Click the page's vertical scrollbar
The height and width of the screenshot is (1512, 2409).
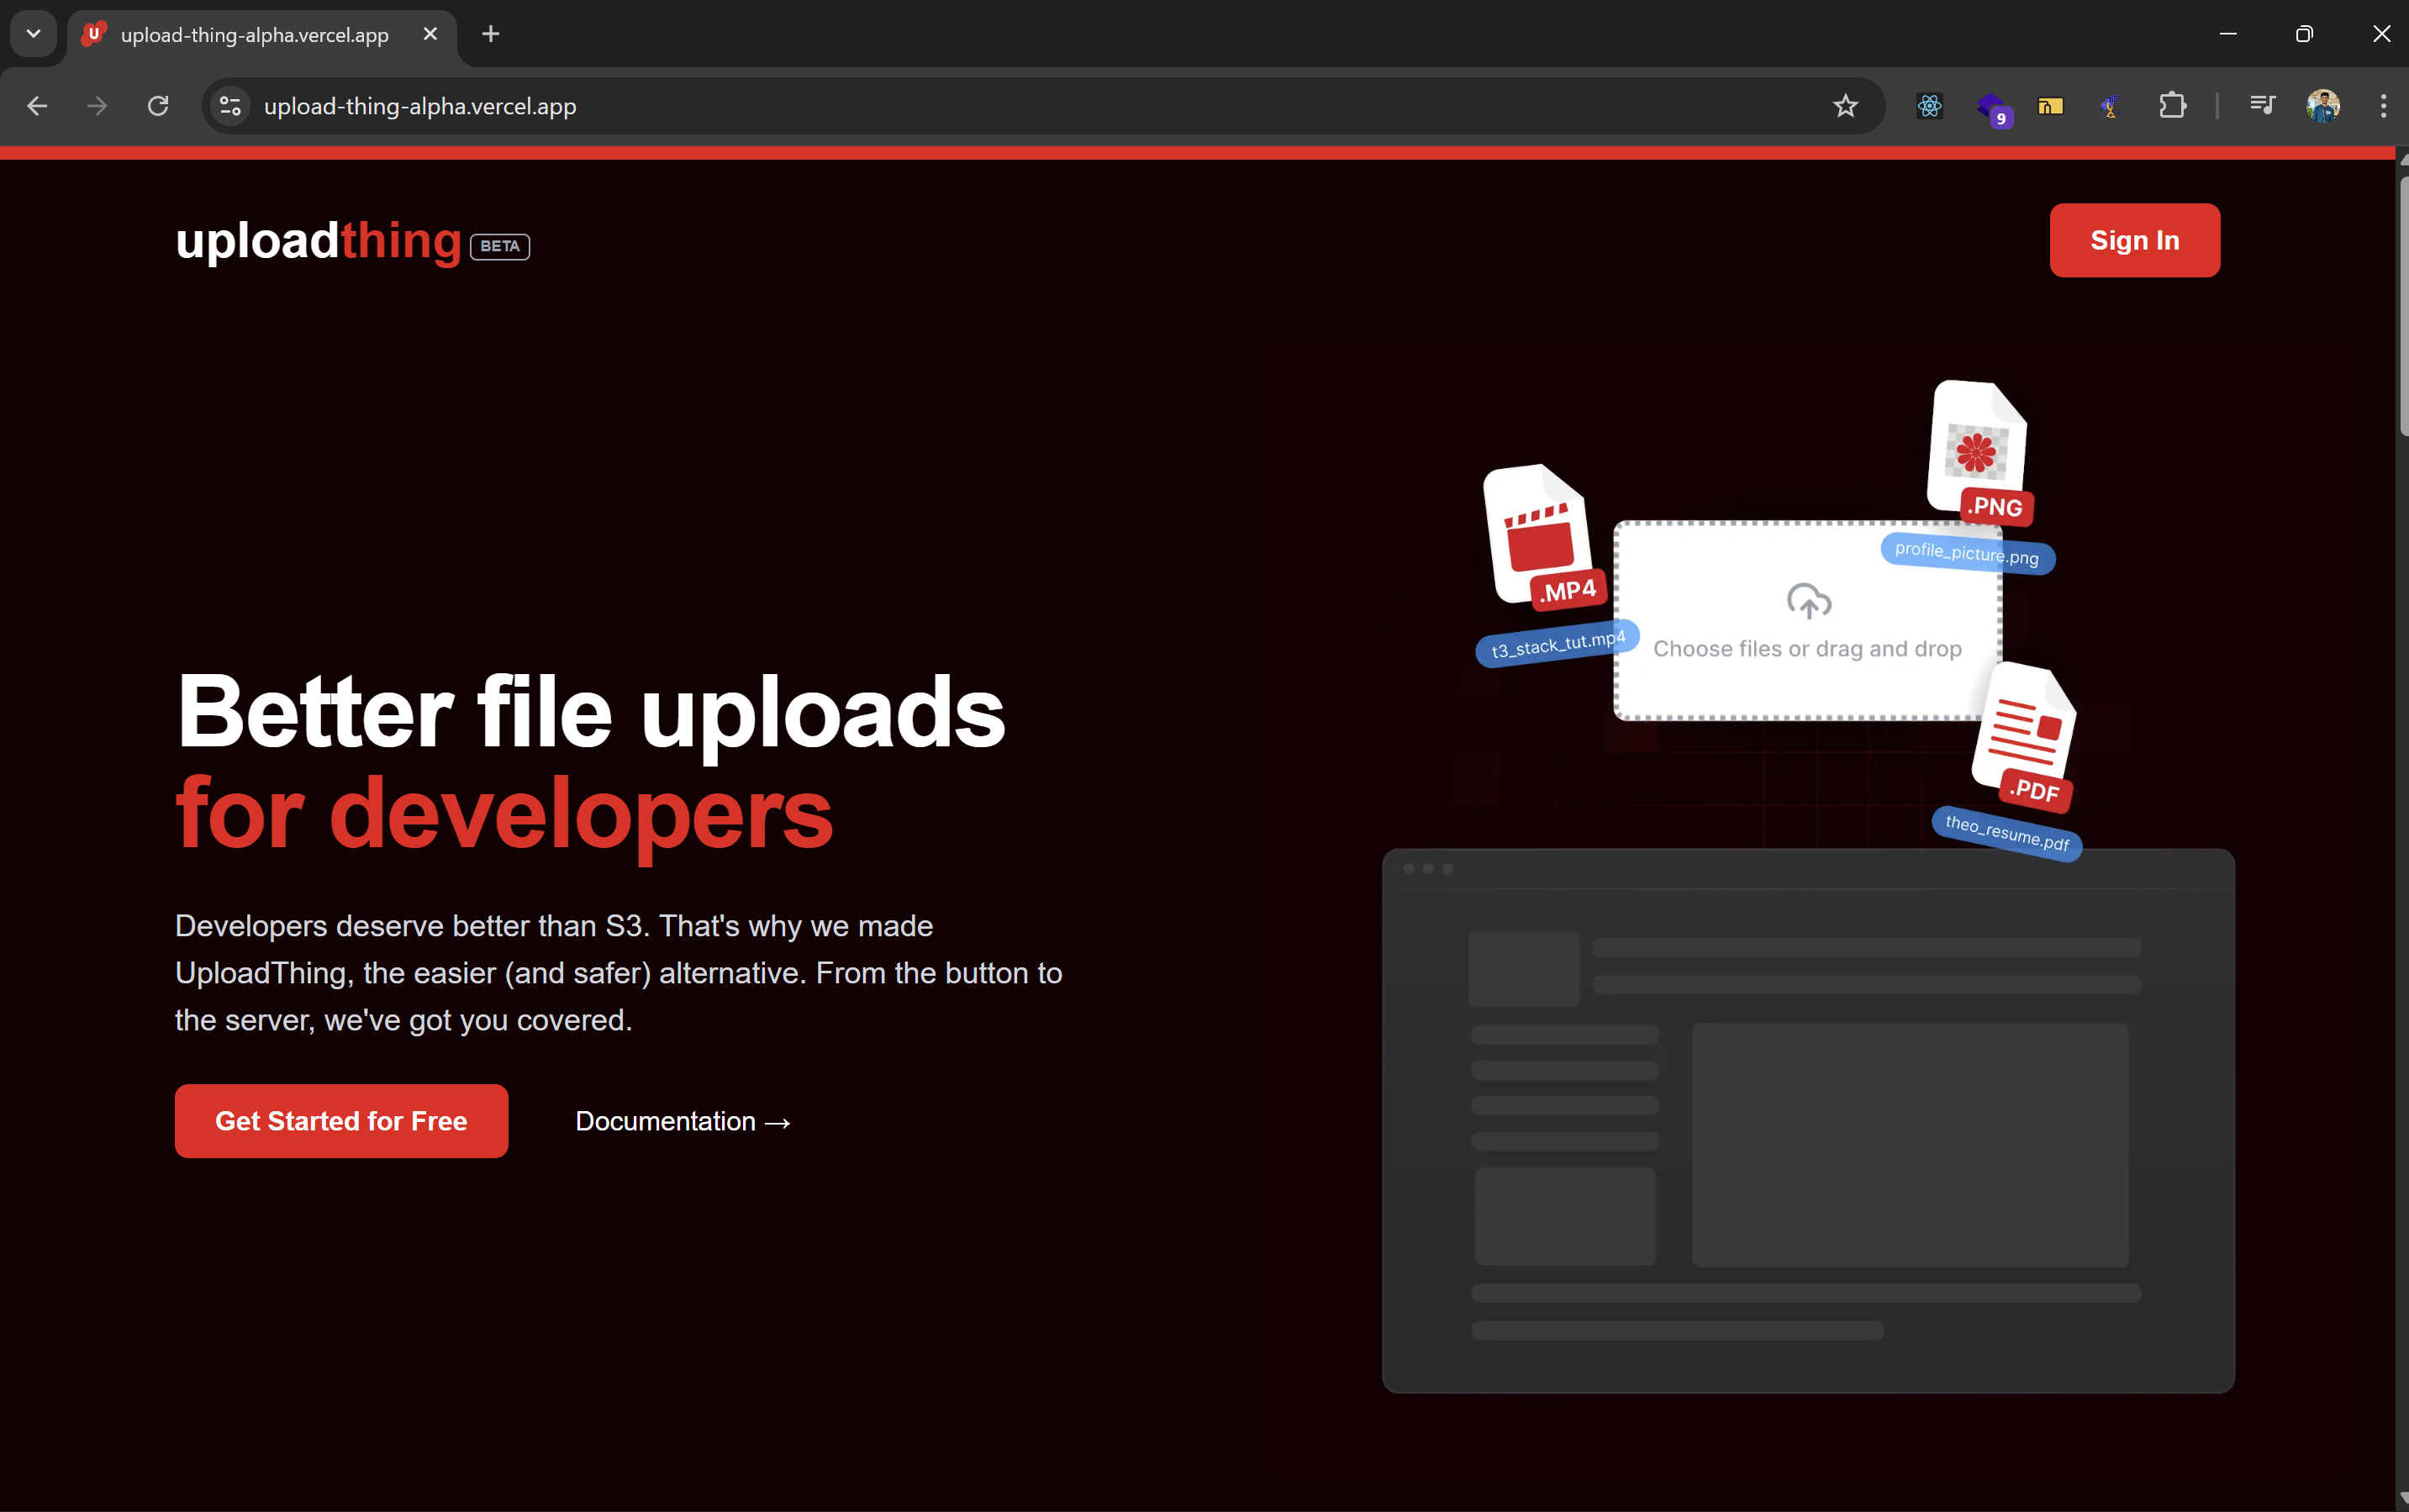point(2402,305)
